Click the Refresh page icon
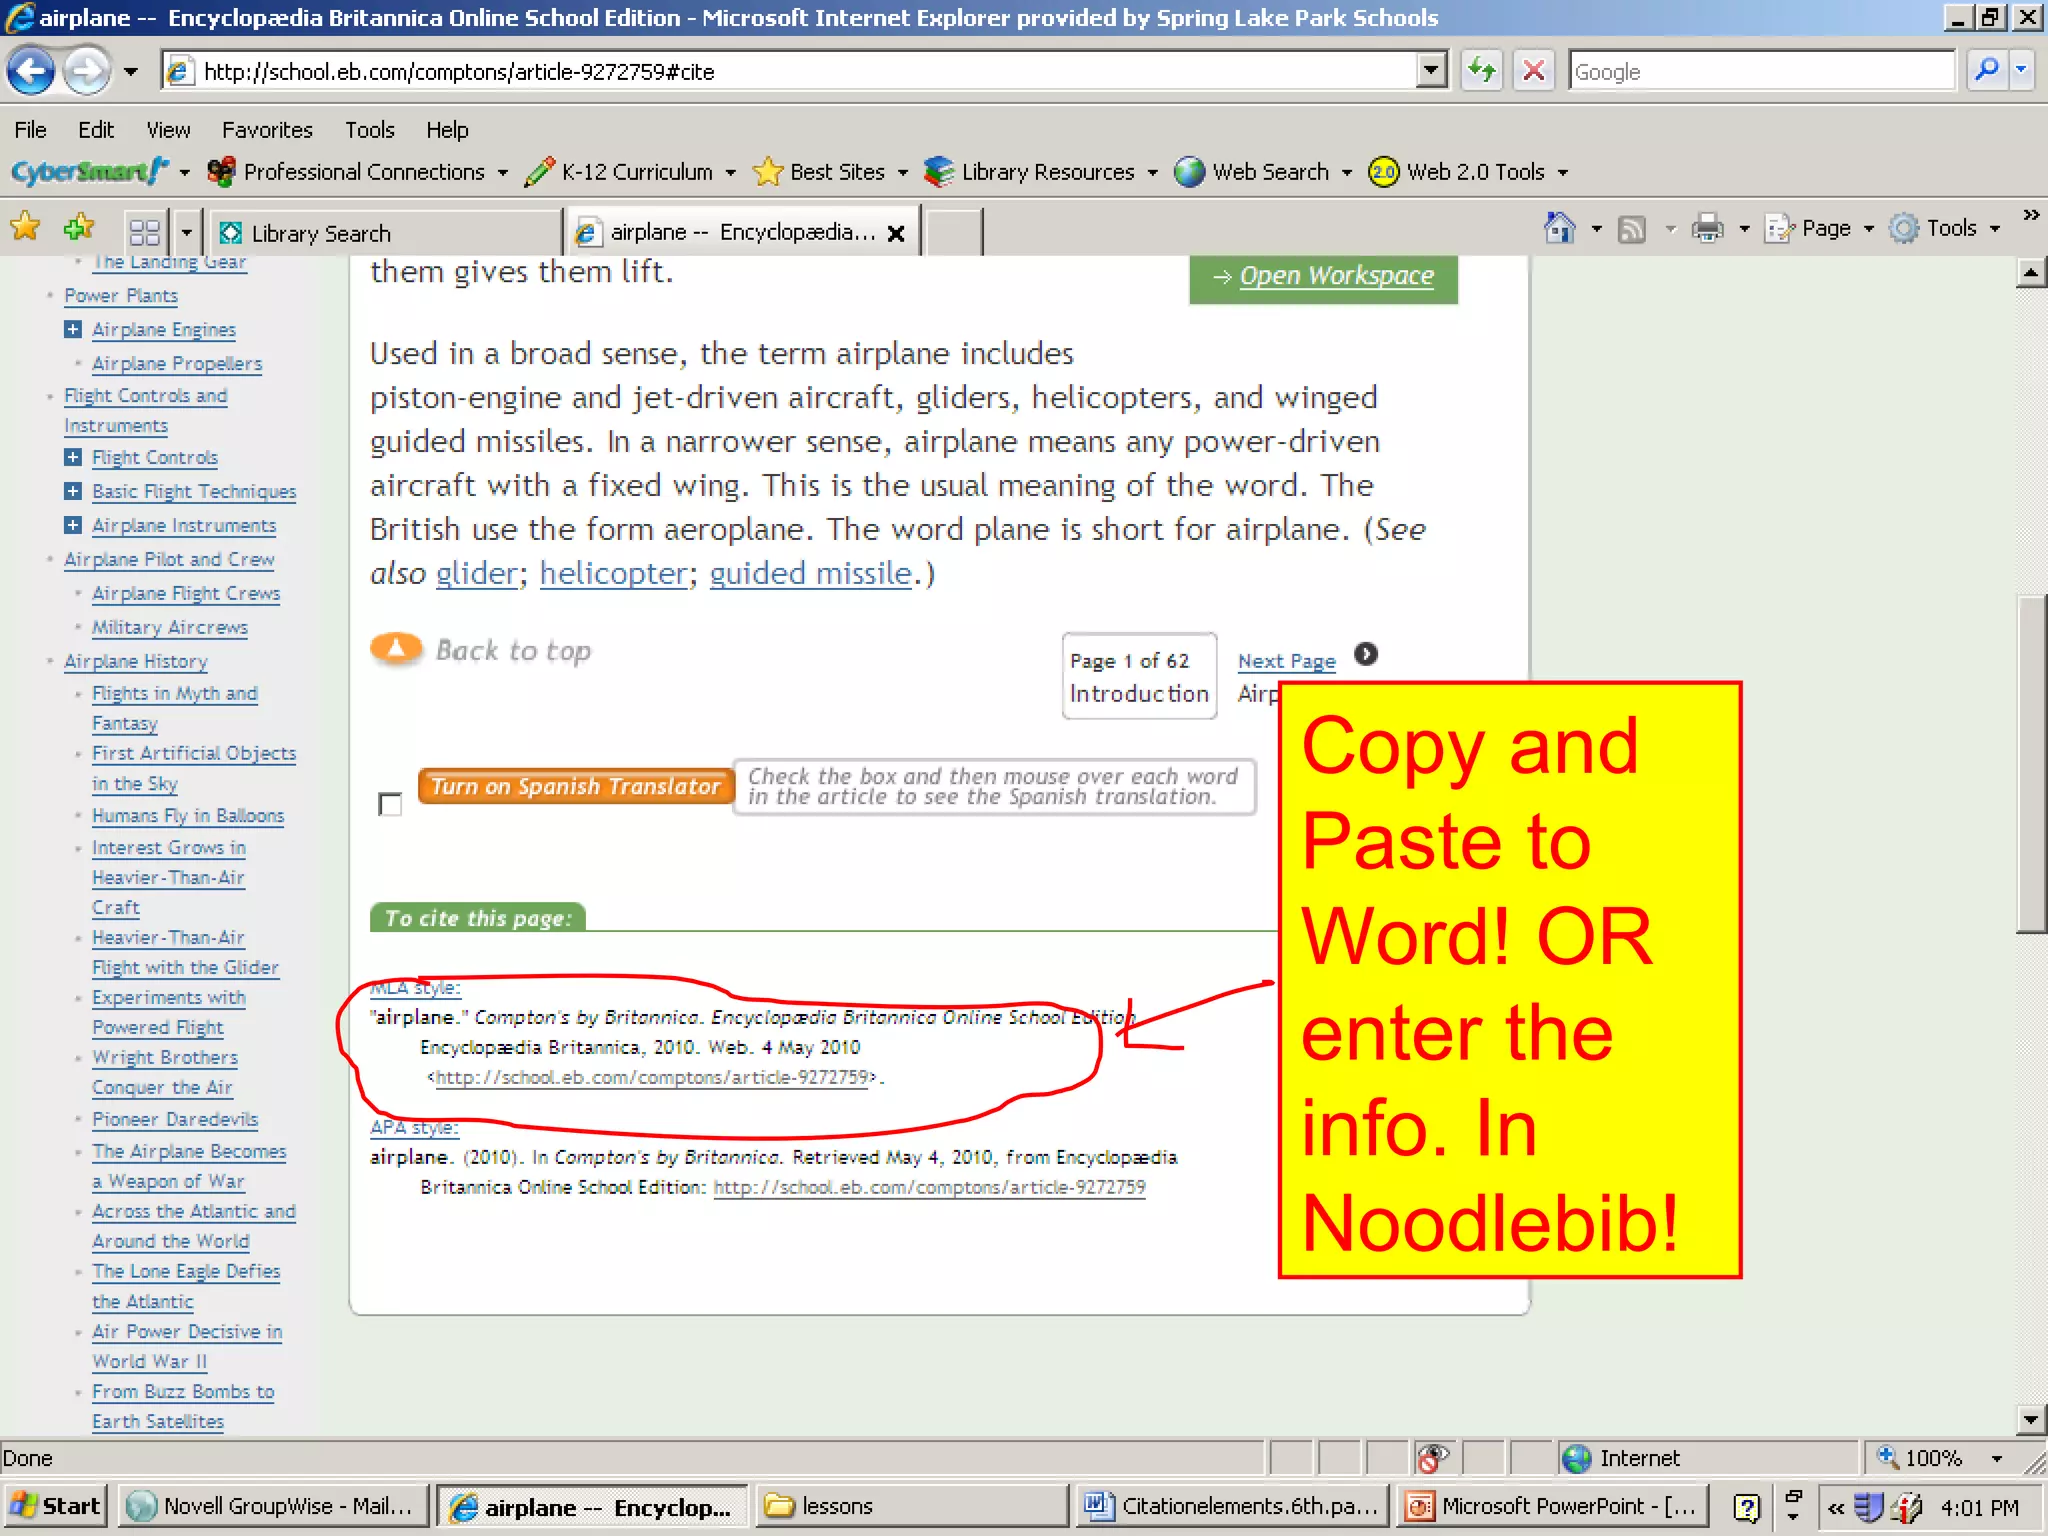 [x=1482, y=71]
